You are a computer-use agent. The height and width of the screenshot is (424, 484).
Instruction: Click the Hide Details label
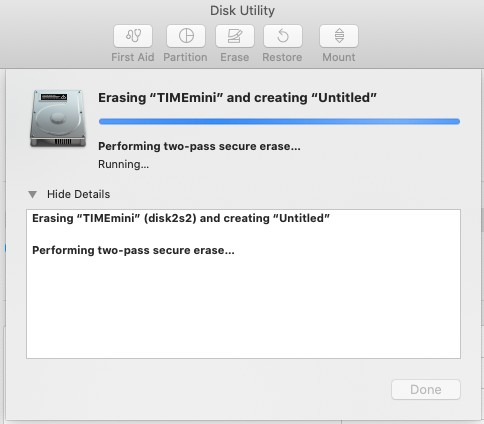tap(78, 194)
